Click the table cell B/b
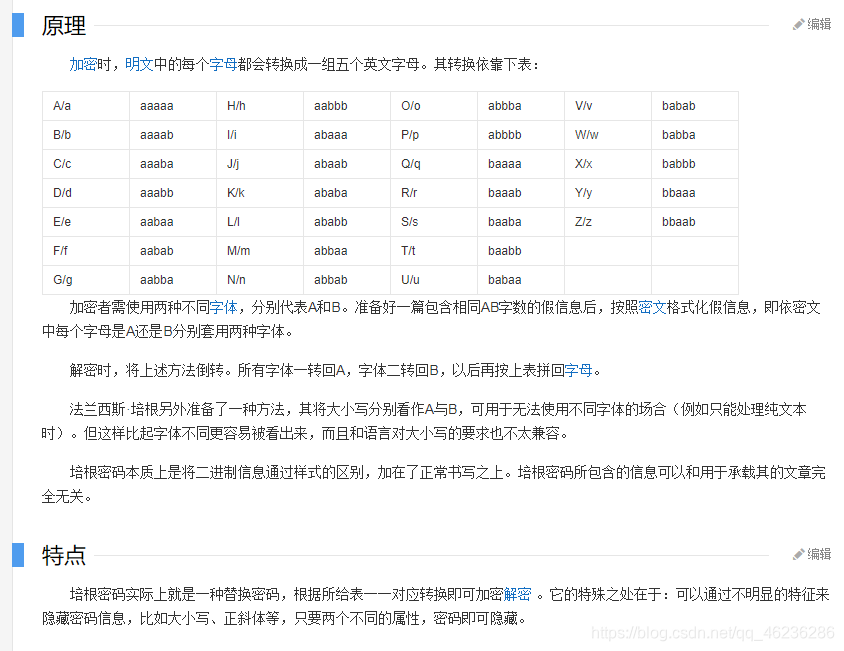Viewport: 844px width, 651px height. coord(86,135)
